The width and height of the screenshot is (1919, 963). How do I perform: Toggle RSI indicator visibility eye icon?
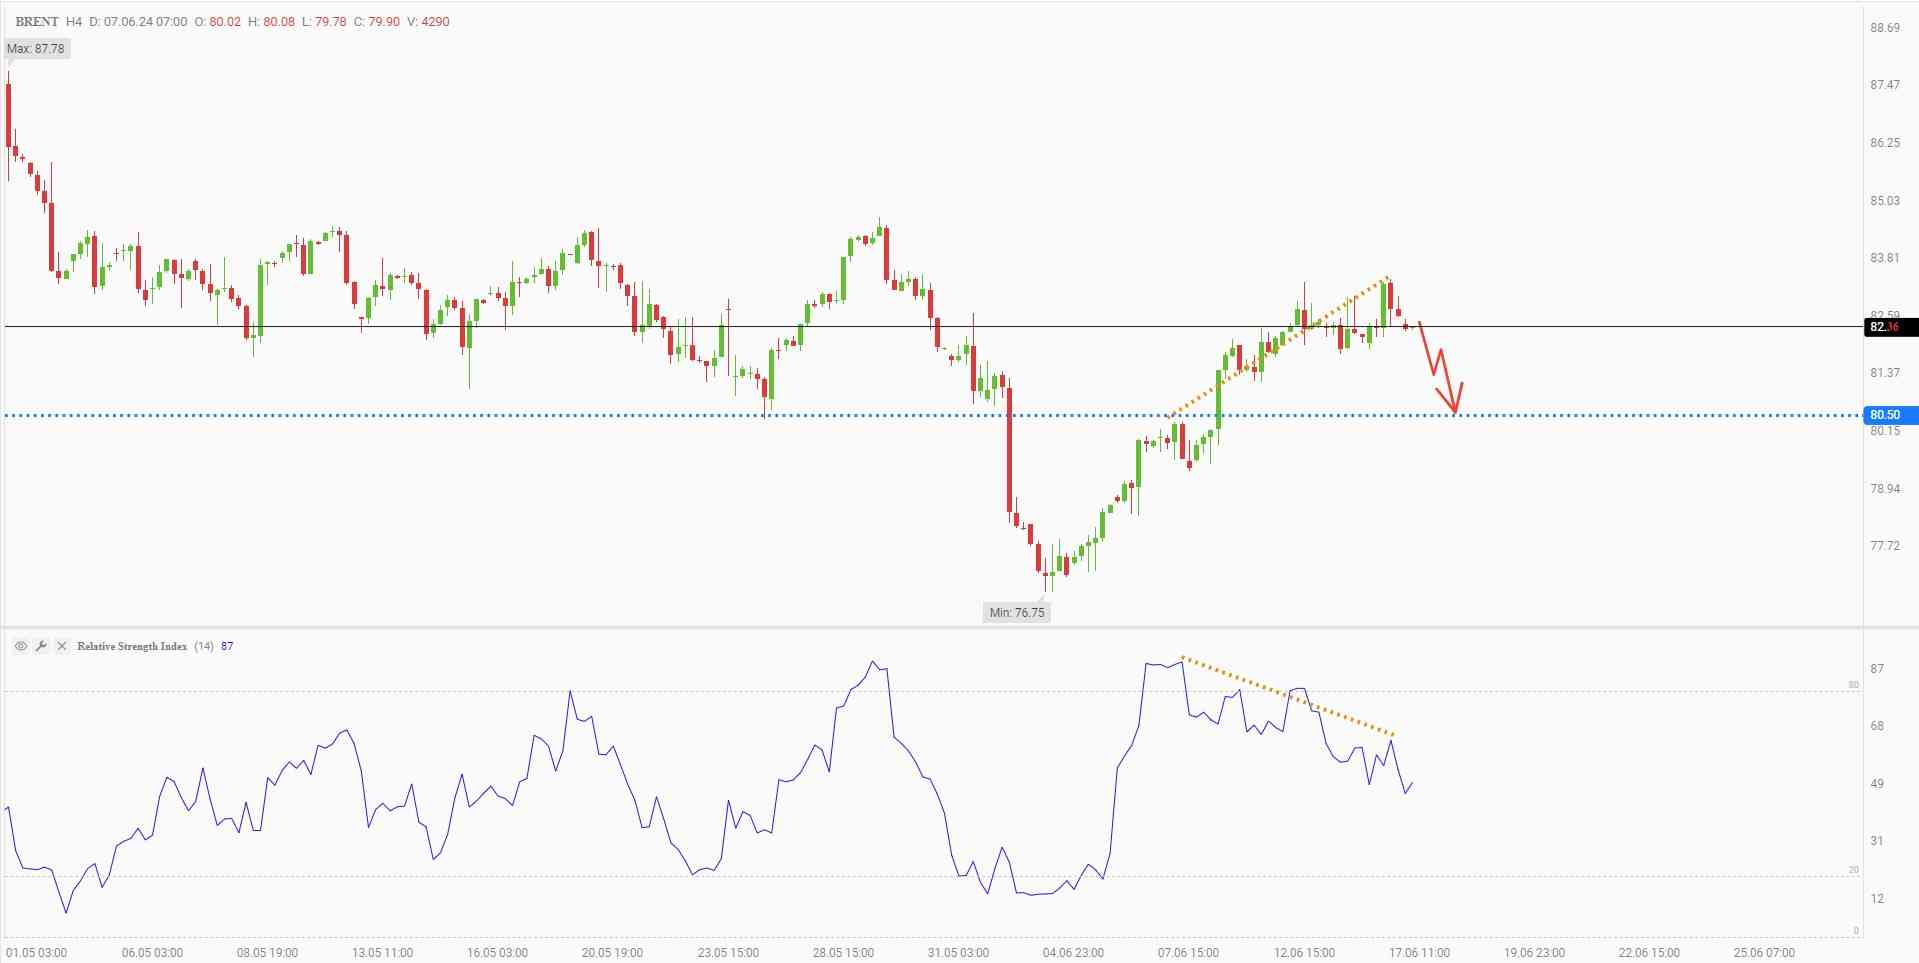point(20,646)
